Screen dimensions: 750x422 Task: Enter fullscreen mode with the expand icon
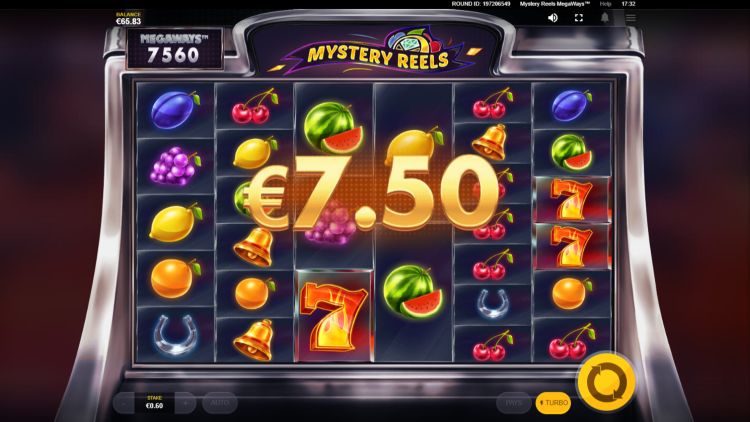pyautogui.click(x=579, y=18)
